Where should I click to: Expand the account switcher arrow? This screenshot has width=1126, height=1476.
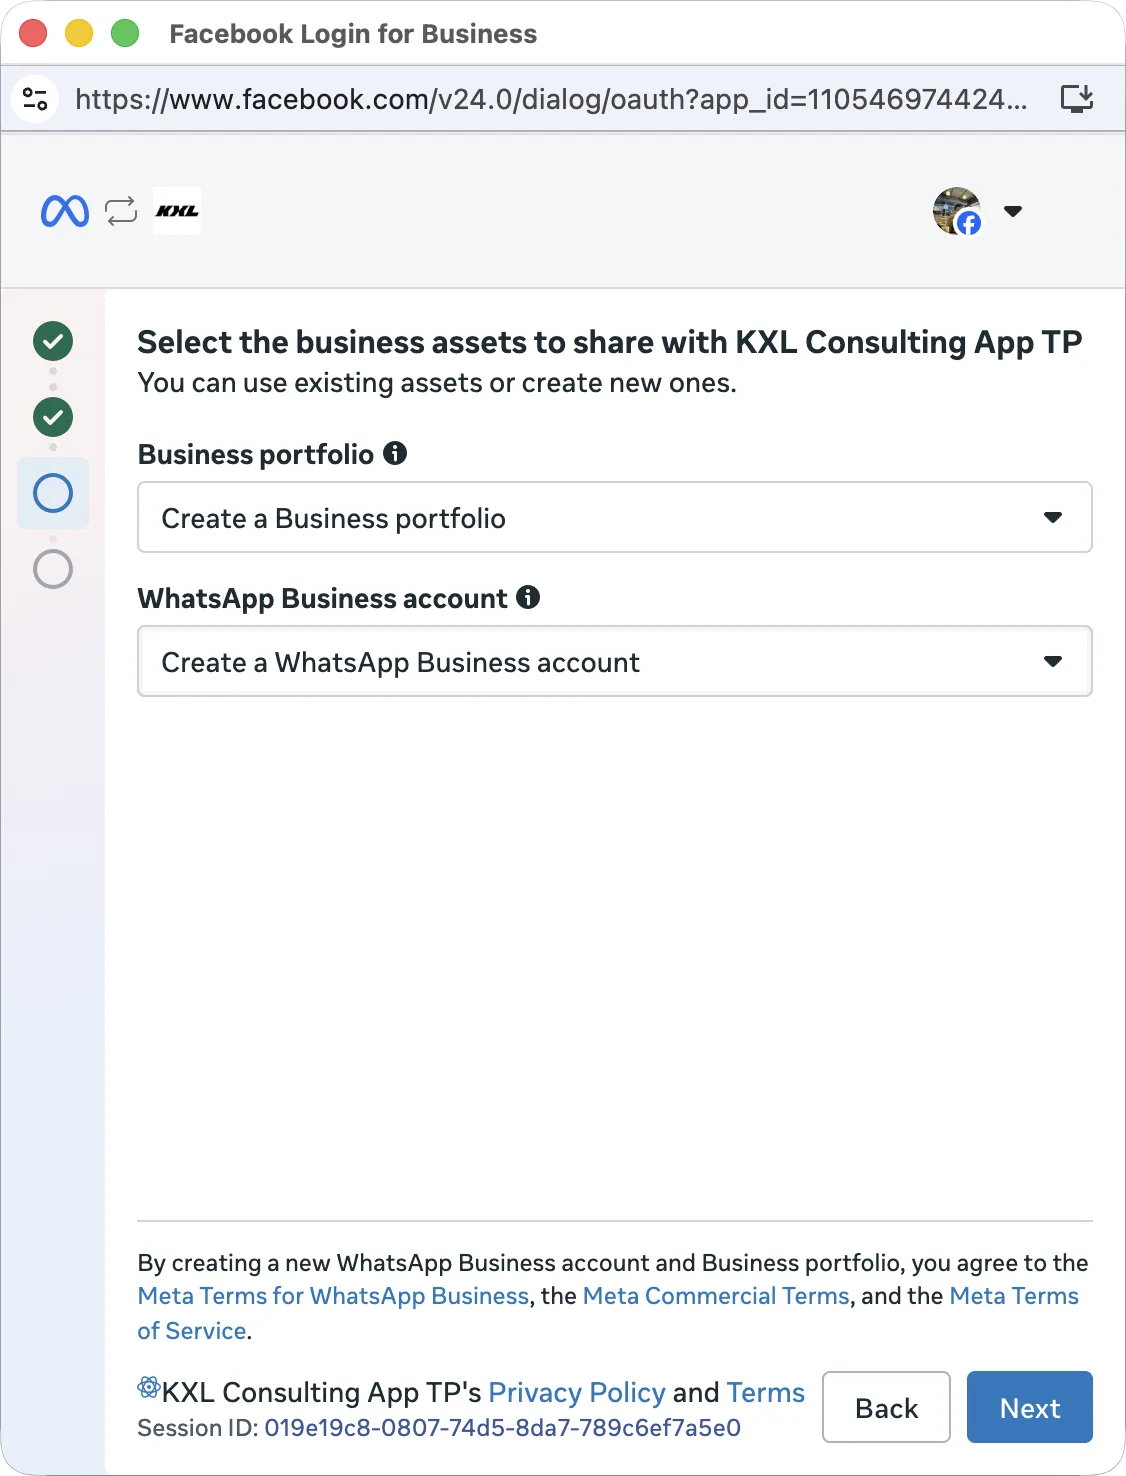(1013, 211)
